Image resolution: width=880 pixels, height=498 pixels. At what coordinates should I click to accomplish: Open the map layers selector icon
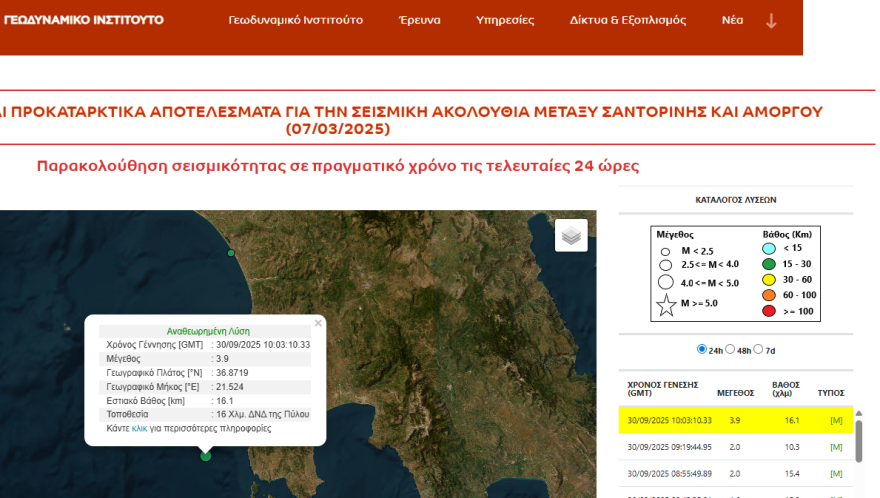(x=571, y=235)
